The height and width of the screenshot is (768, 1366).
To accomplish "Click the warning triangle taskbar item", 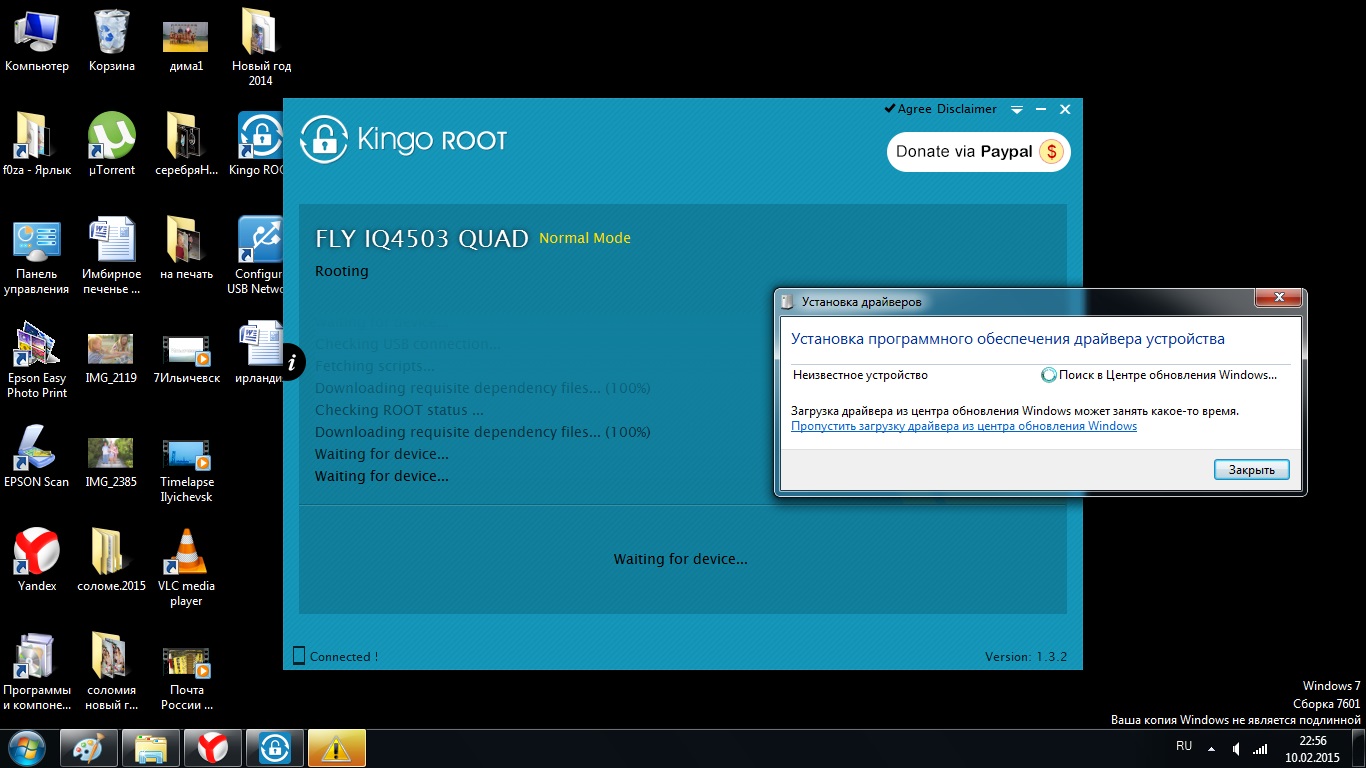I will [336, 748].
